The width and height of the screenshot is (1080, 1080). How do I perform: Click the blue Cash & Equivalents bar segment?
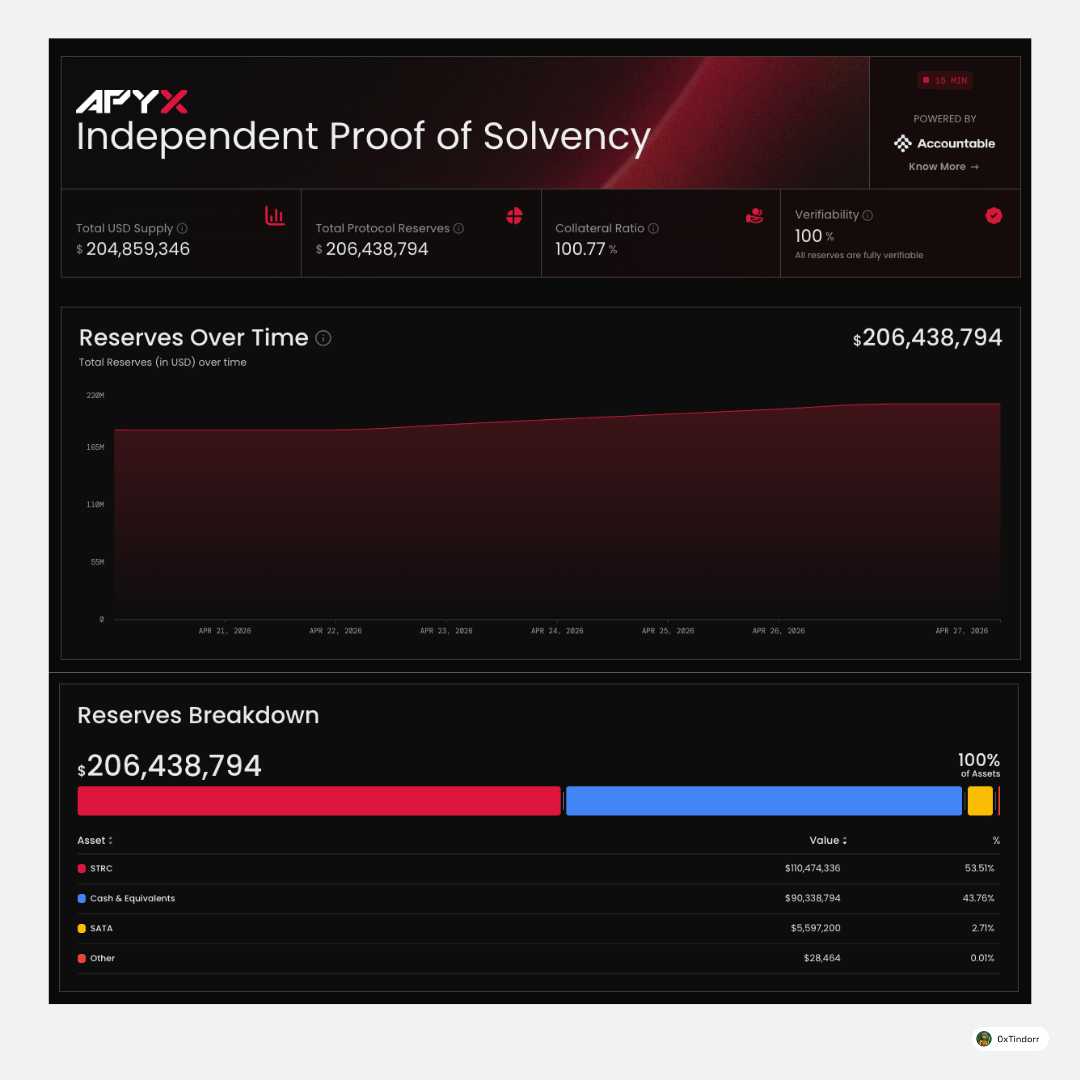pos(763,801)
